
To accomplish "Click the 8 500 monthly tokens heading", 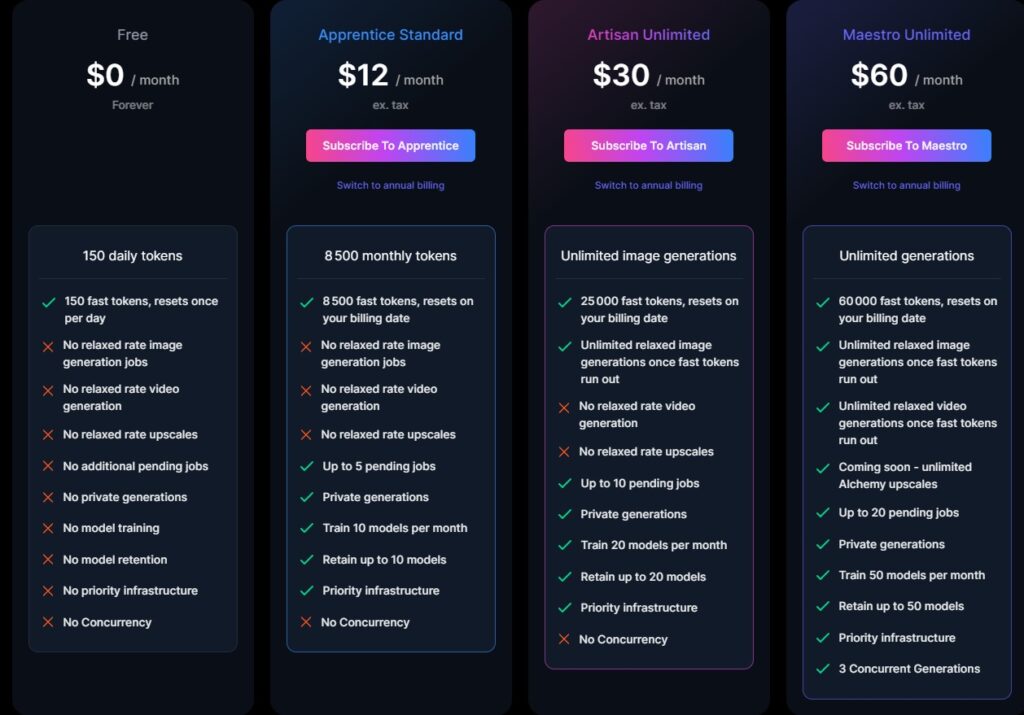I will coord(391,256).
